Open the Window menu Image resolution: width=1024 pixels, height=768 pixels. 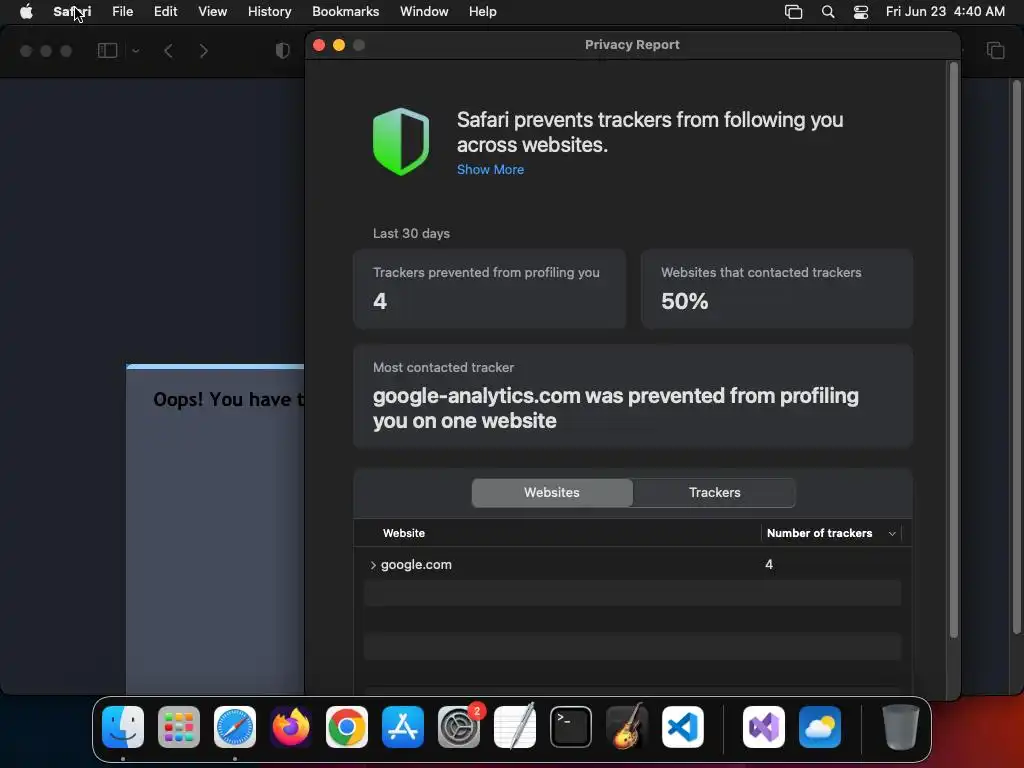tap(424, 12)
